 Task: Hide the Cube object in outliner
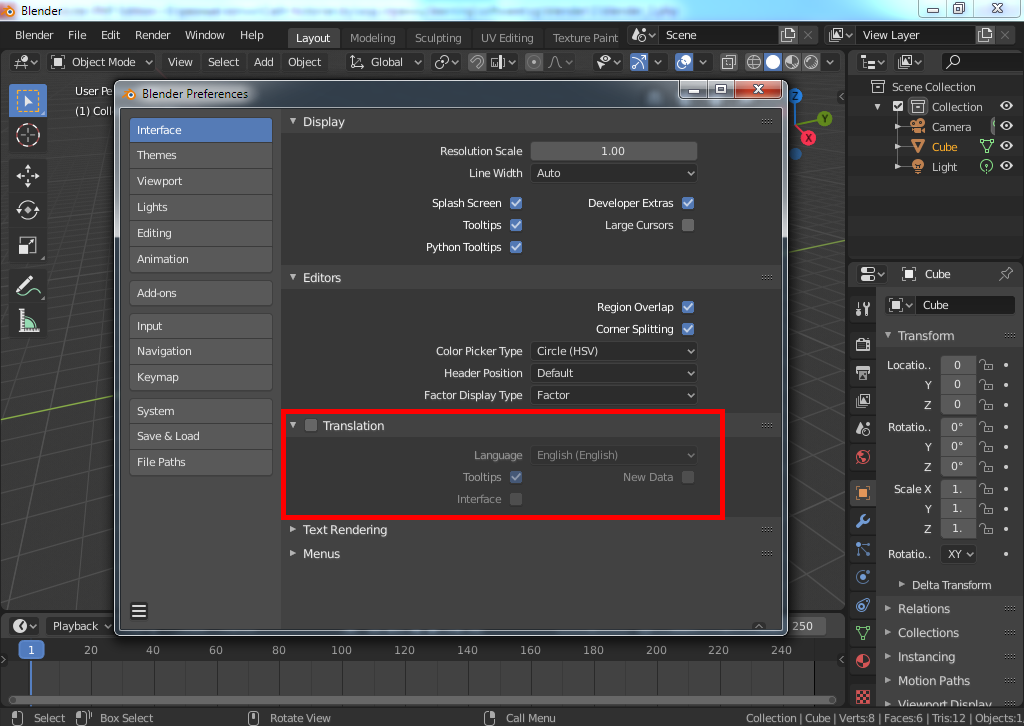[x=1006, y=147]
